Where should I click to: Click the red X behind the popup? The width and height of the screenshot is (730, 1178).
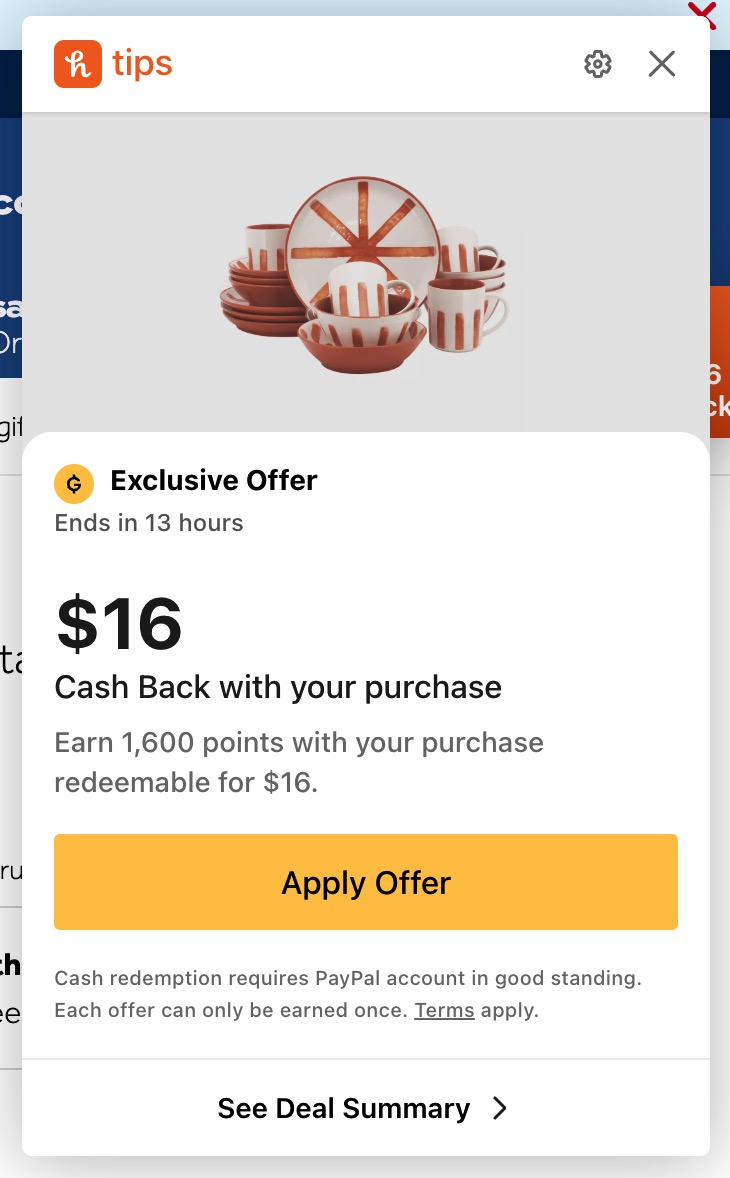pyautogui.click(x=703, y=12)
